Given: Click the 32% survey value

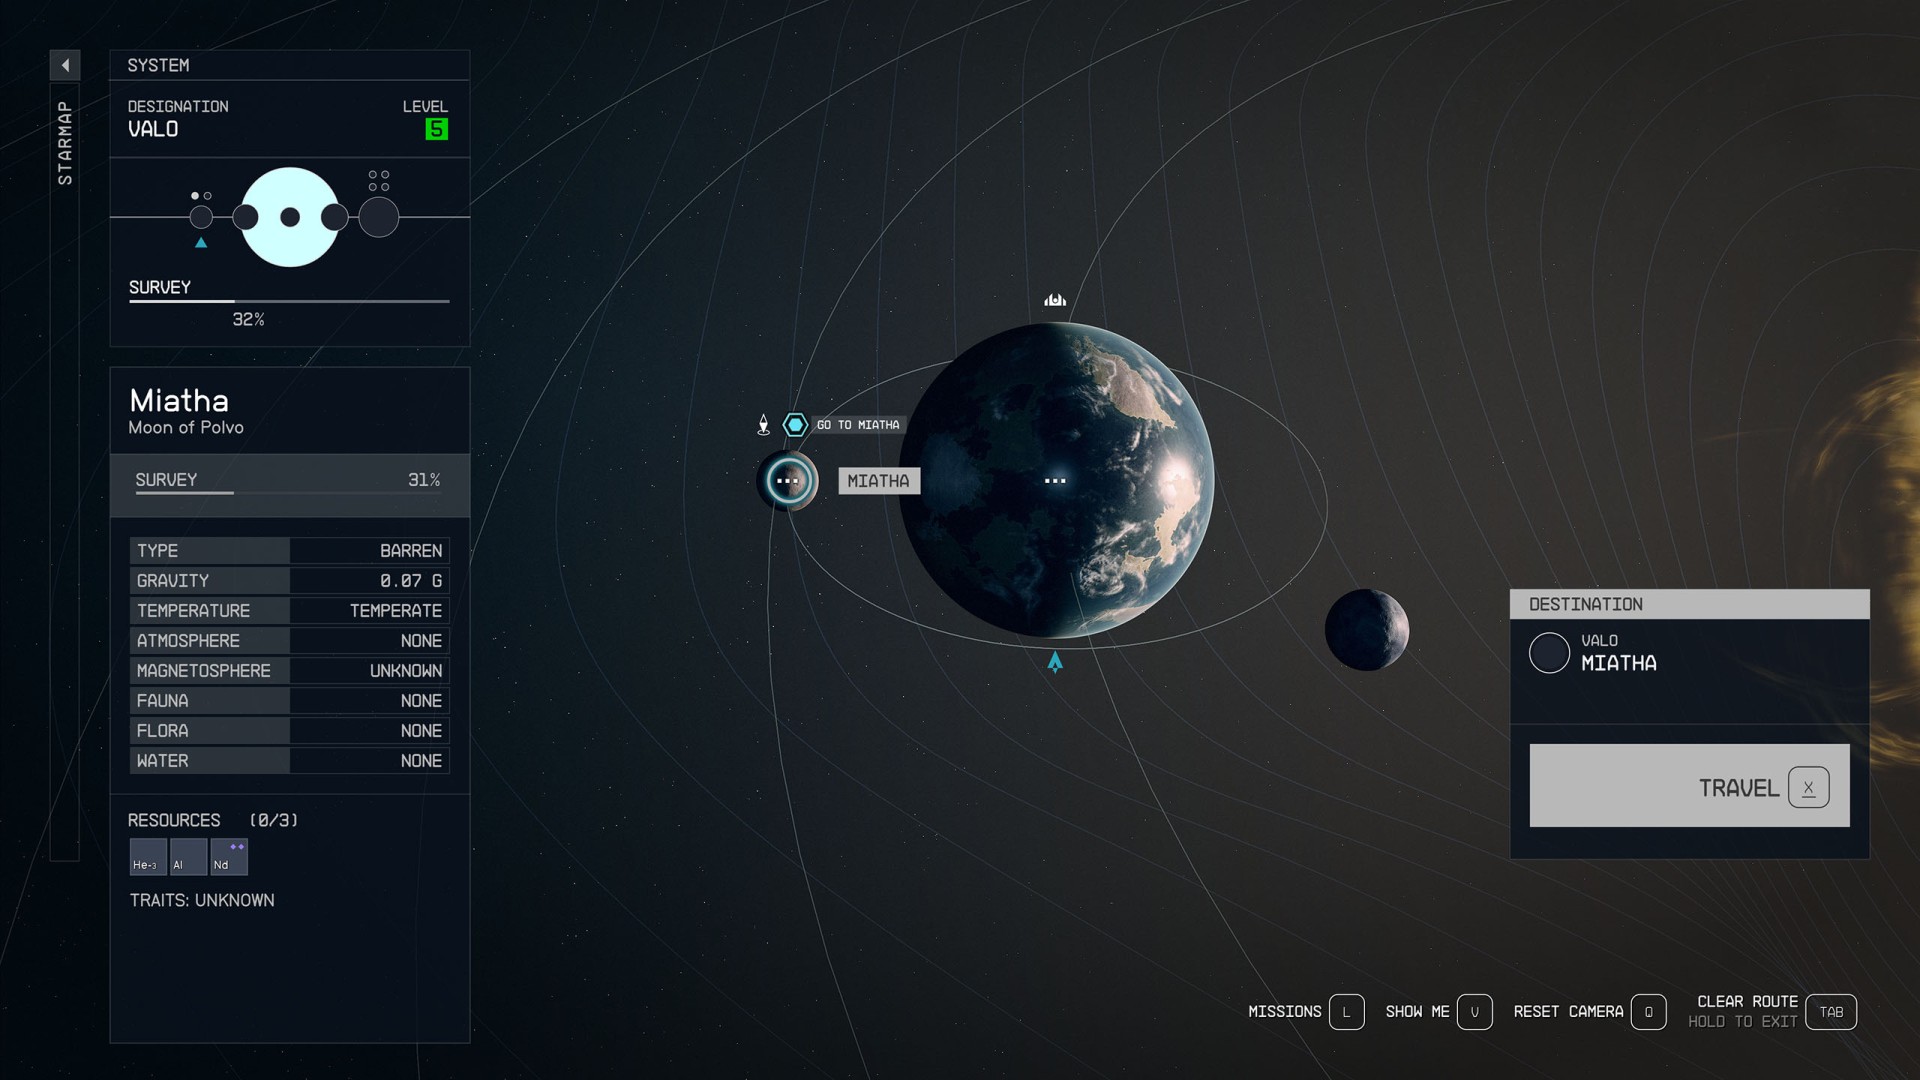Looking at the screenshot, I should pos(248,319).
